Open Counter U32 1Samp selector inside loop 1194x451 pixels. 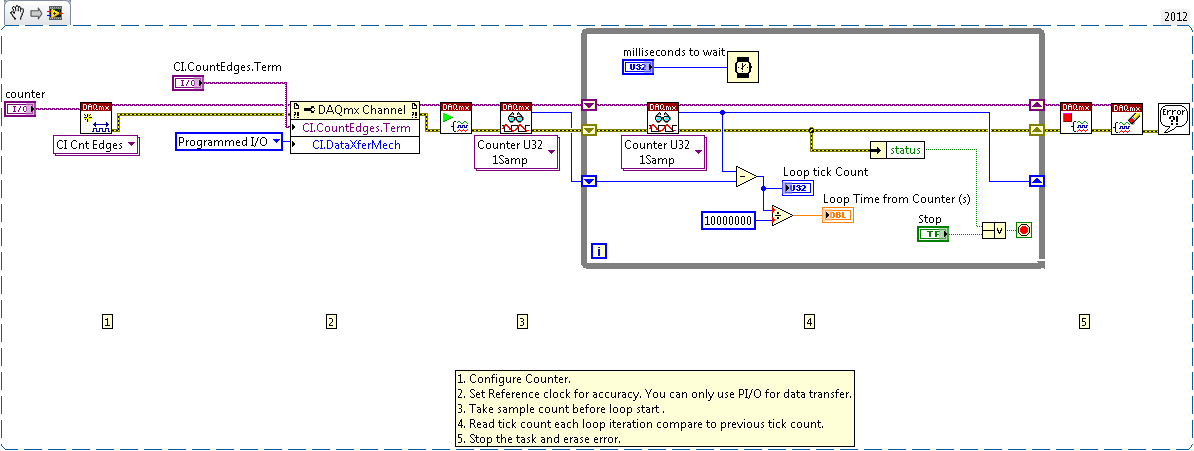(x=662, y=152)
